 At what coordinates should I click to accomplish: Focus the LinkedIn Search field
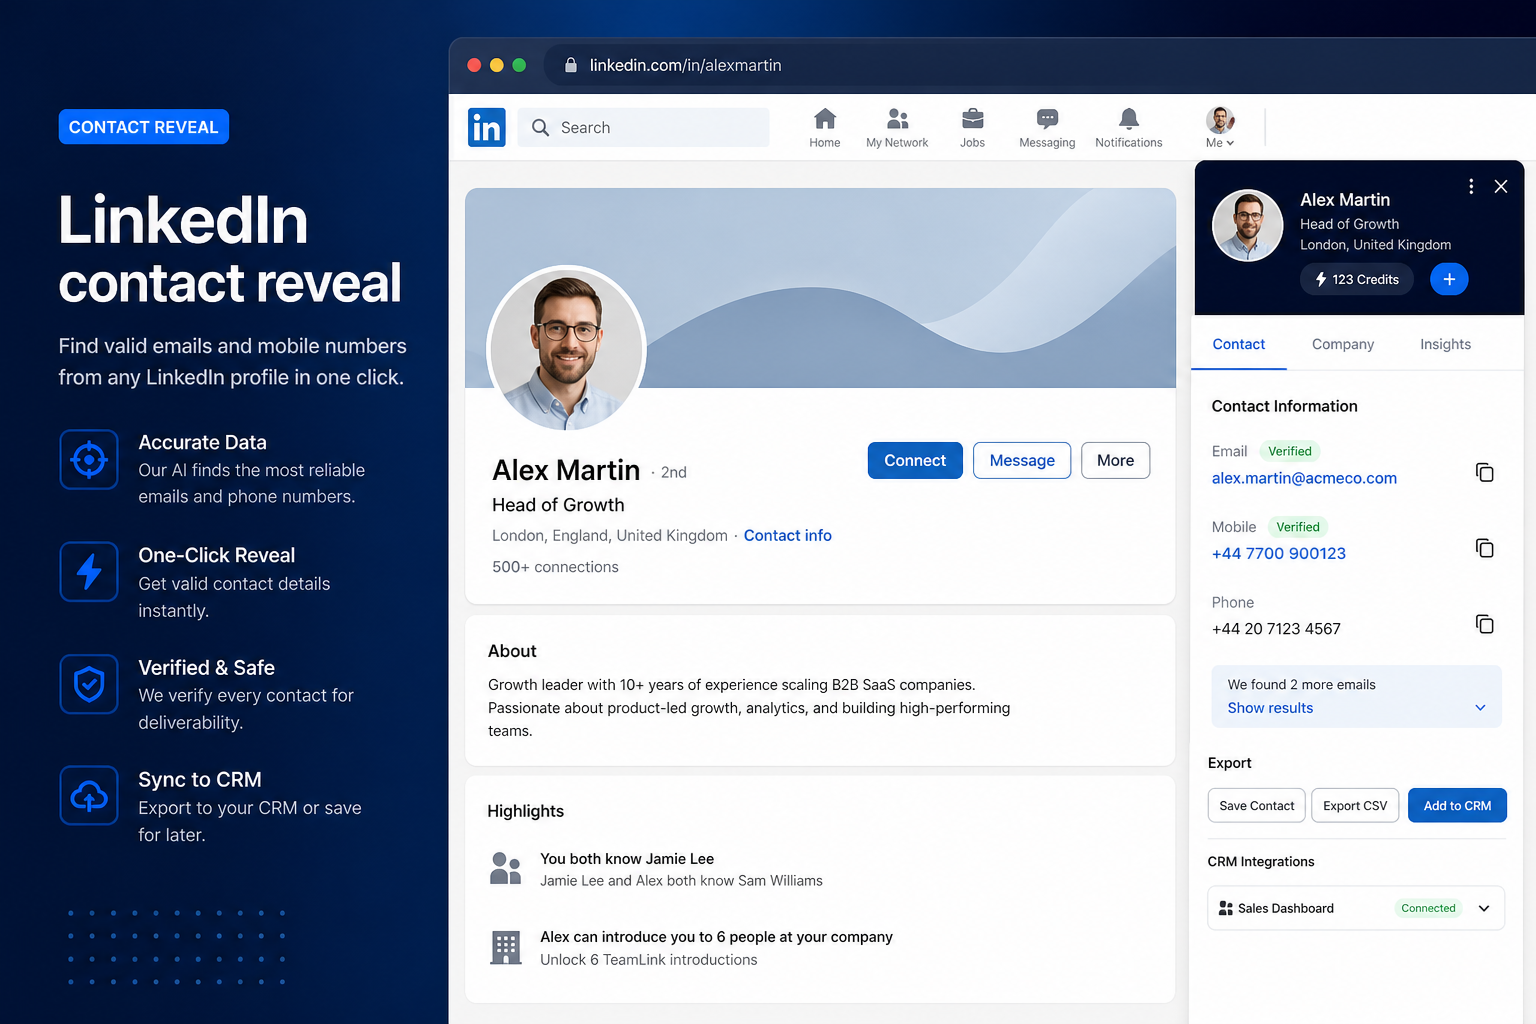click(643, 127)
